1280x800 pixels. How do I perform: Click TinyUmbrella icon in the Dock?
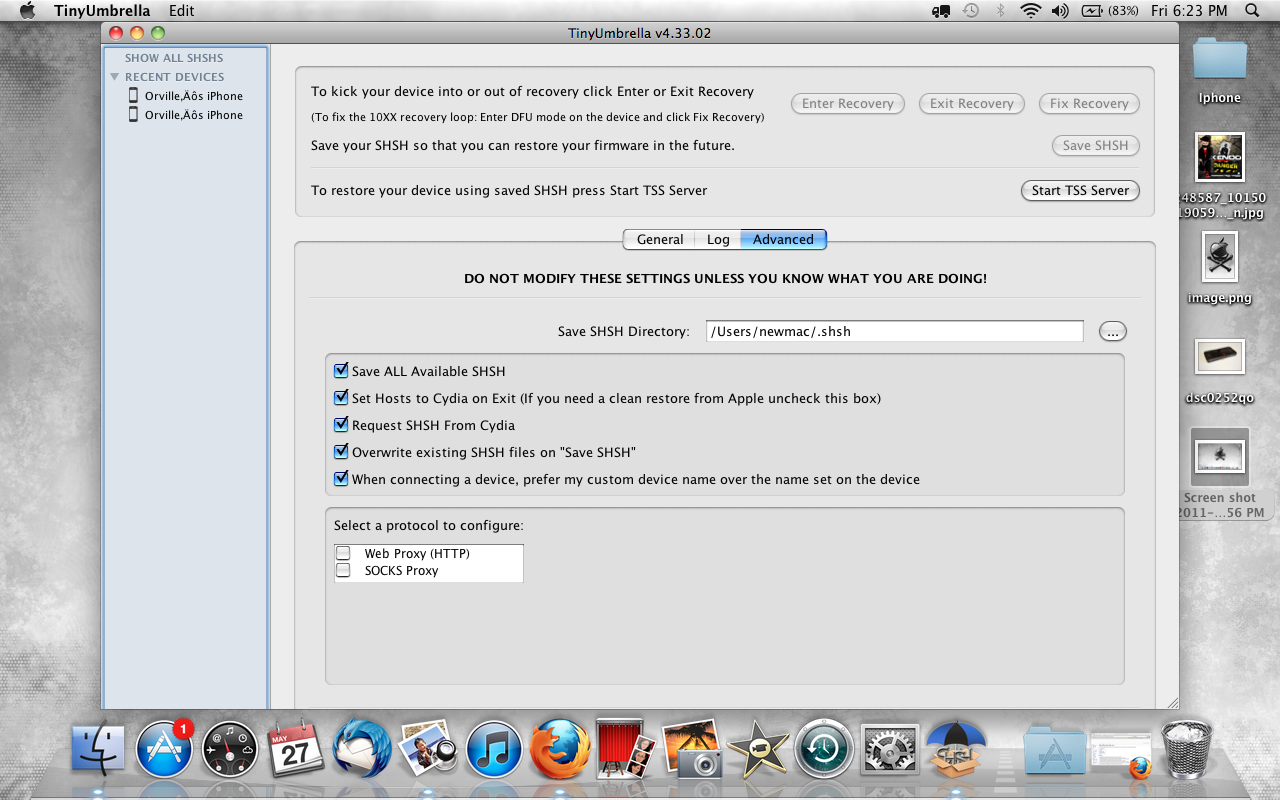(x=956, y=748)
